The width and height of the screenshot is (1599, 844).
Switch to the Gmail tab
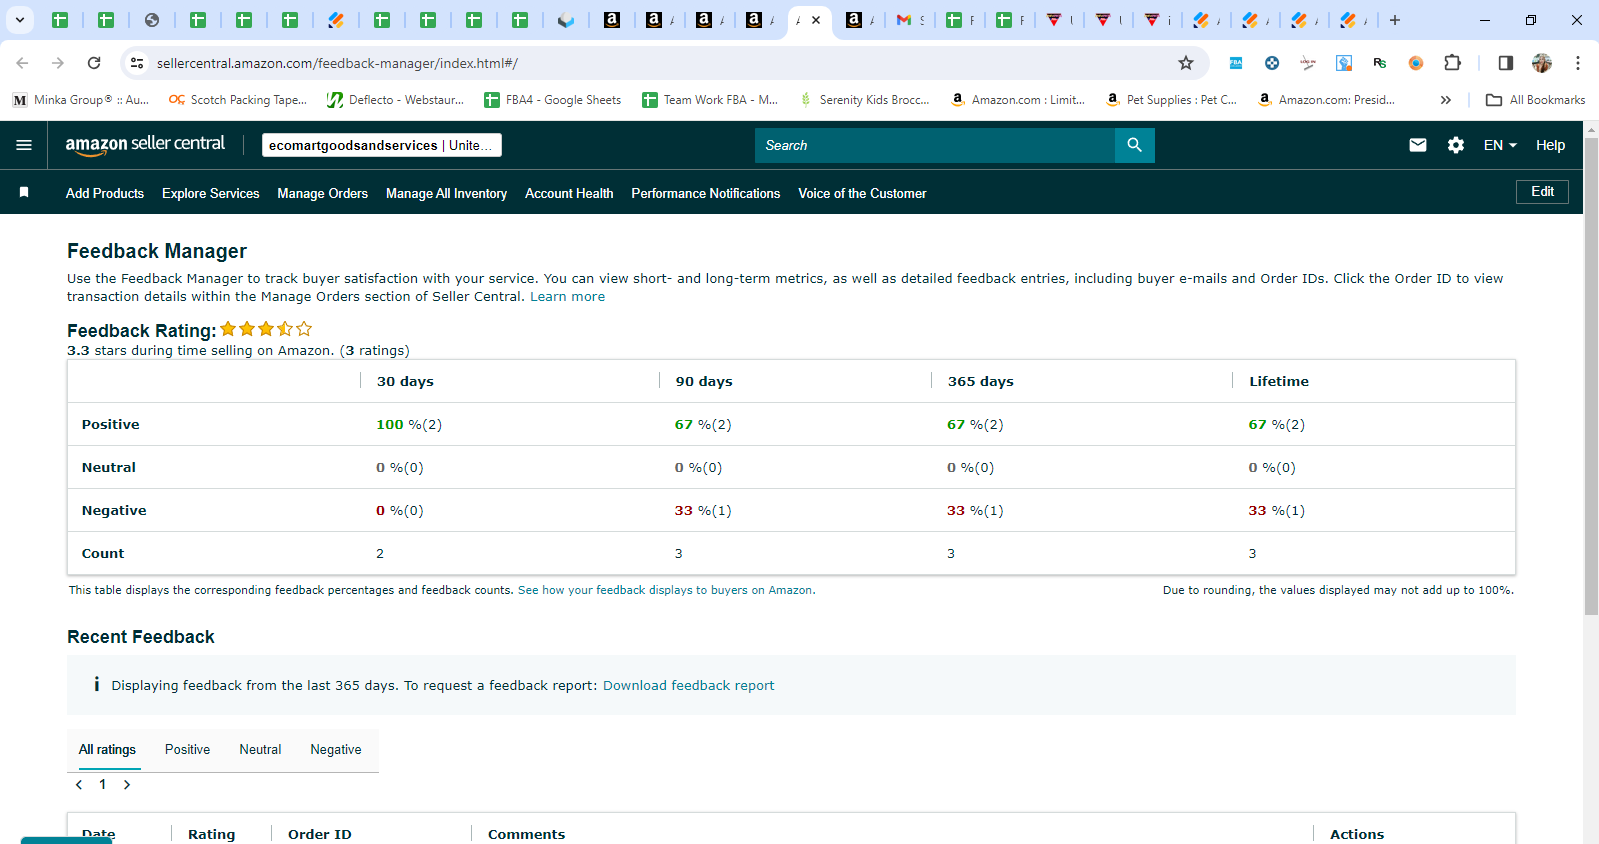click(910, 20)
